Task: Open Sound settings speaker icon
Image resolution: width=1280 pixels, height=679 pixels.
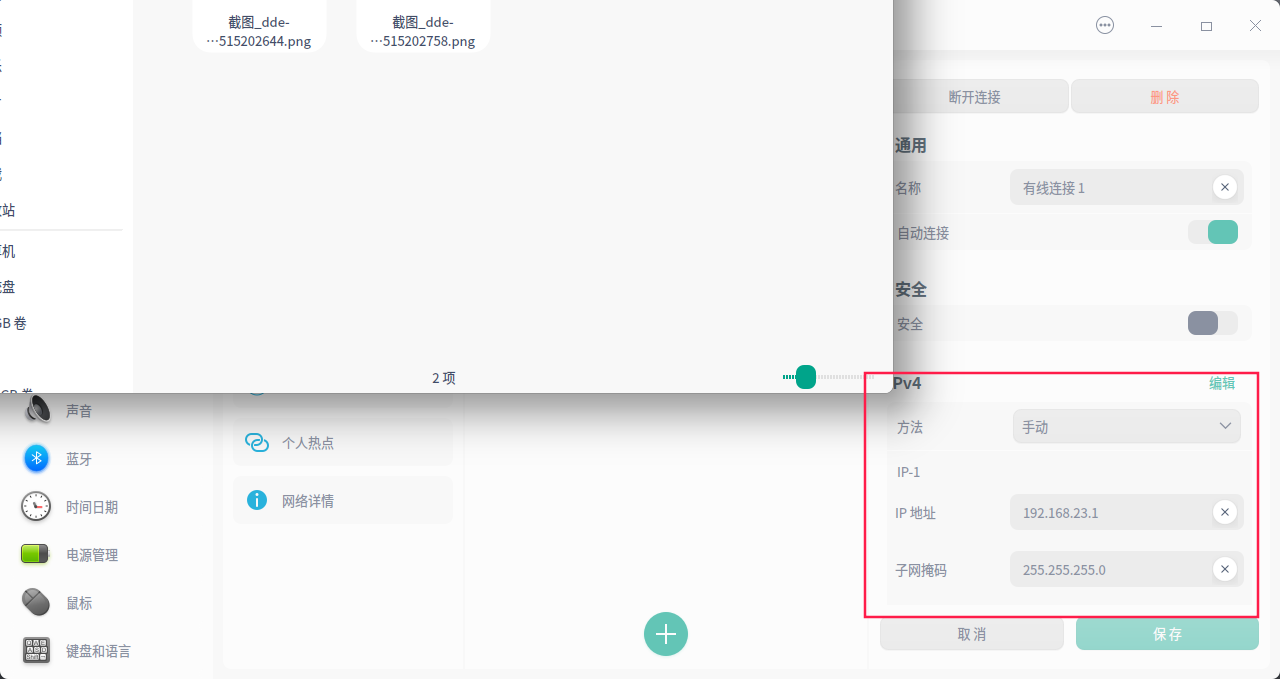Action: click(x=37, y=409)
